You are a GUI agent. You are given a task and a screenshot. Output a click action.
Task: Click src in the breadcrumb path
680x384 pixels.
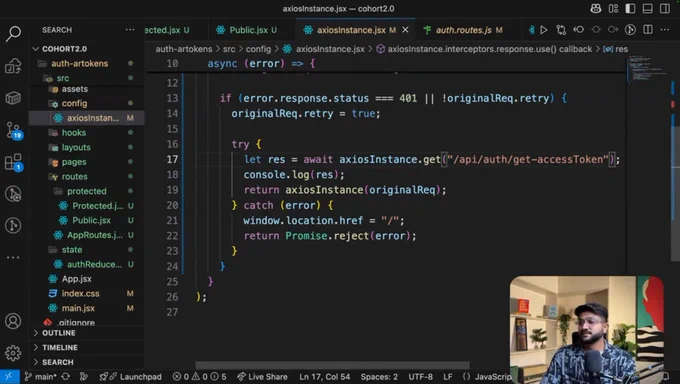coord(229,49)
